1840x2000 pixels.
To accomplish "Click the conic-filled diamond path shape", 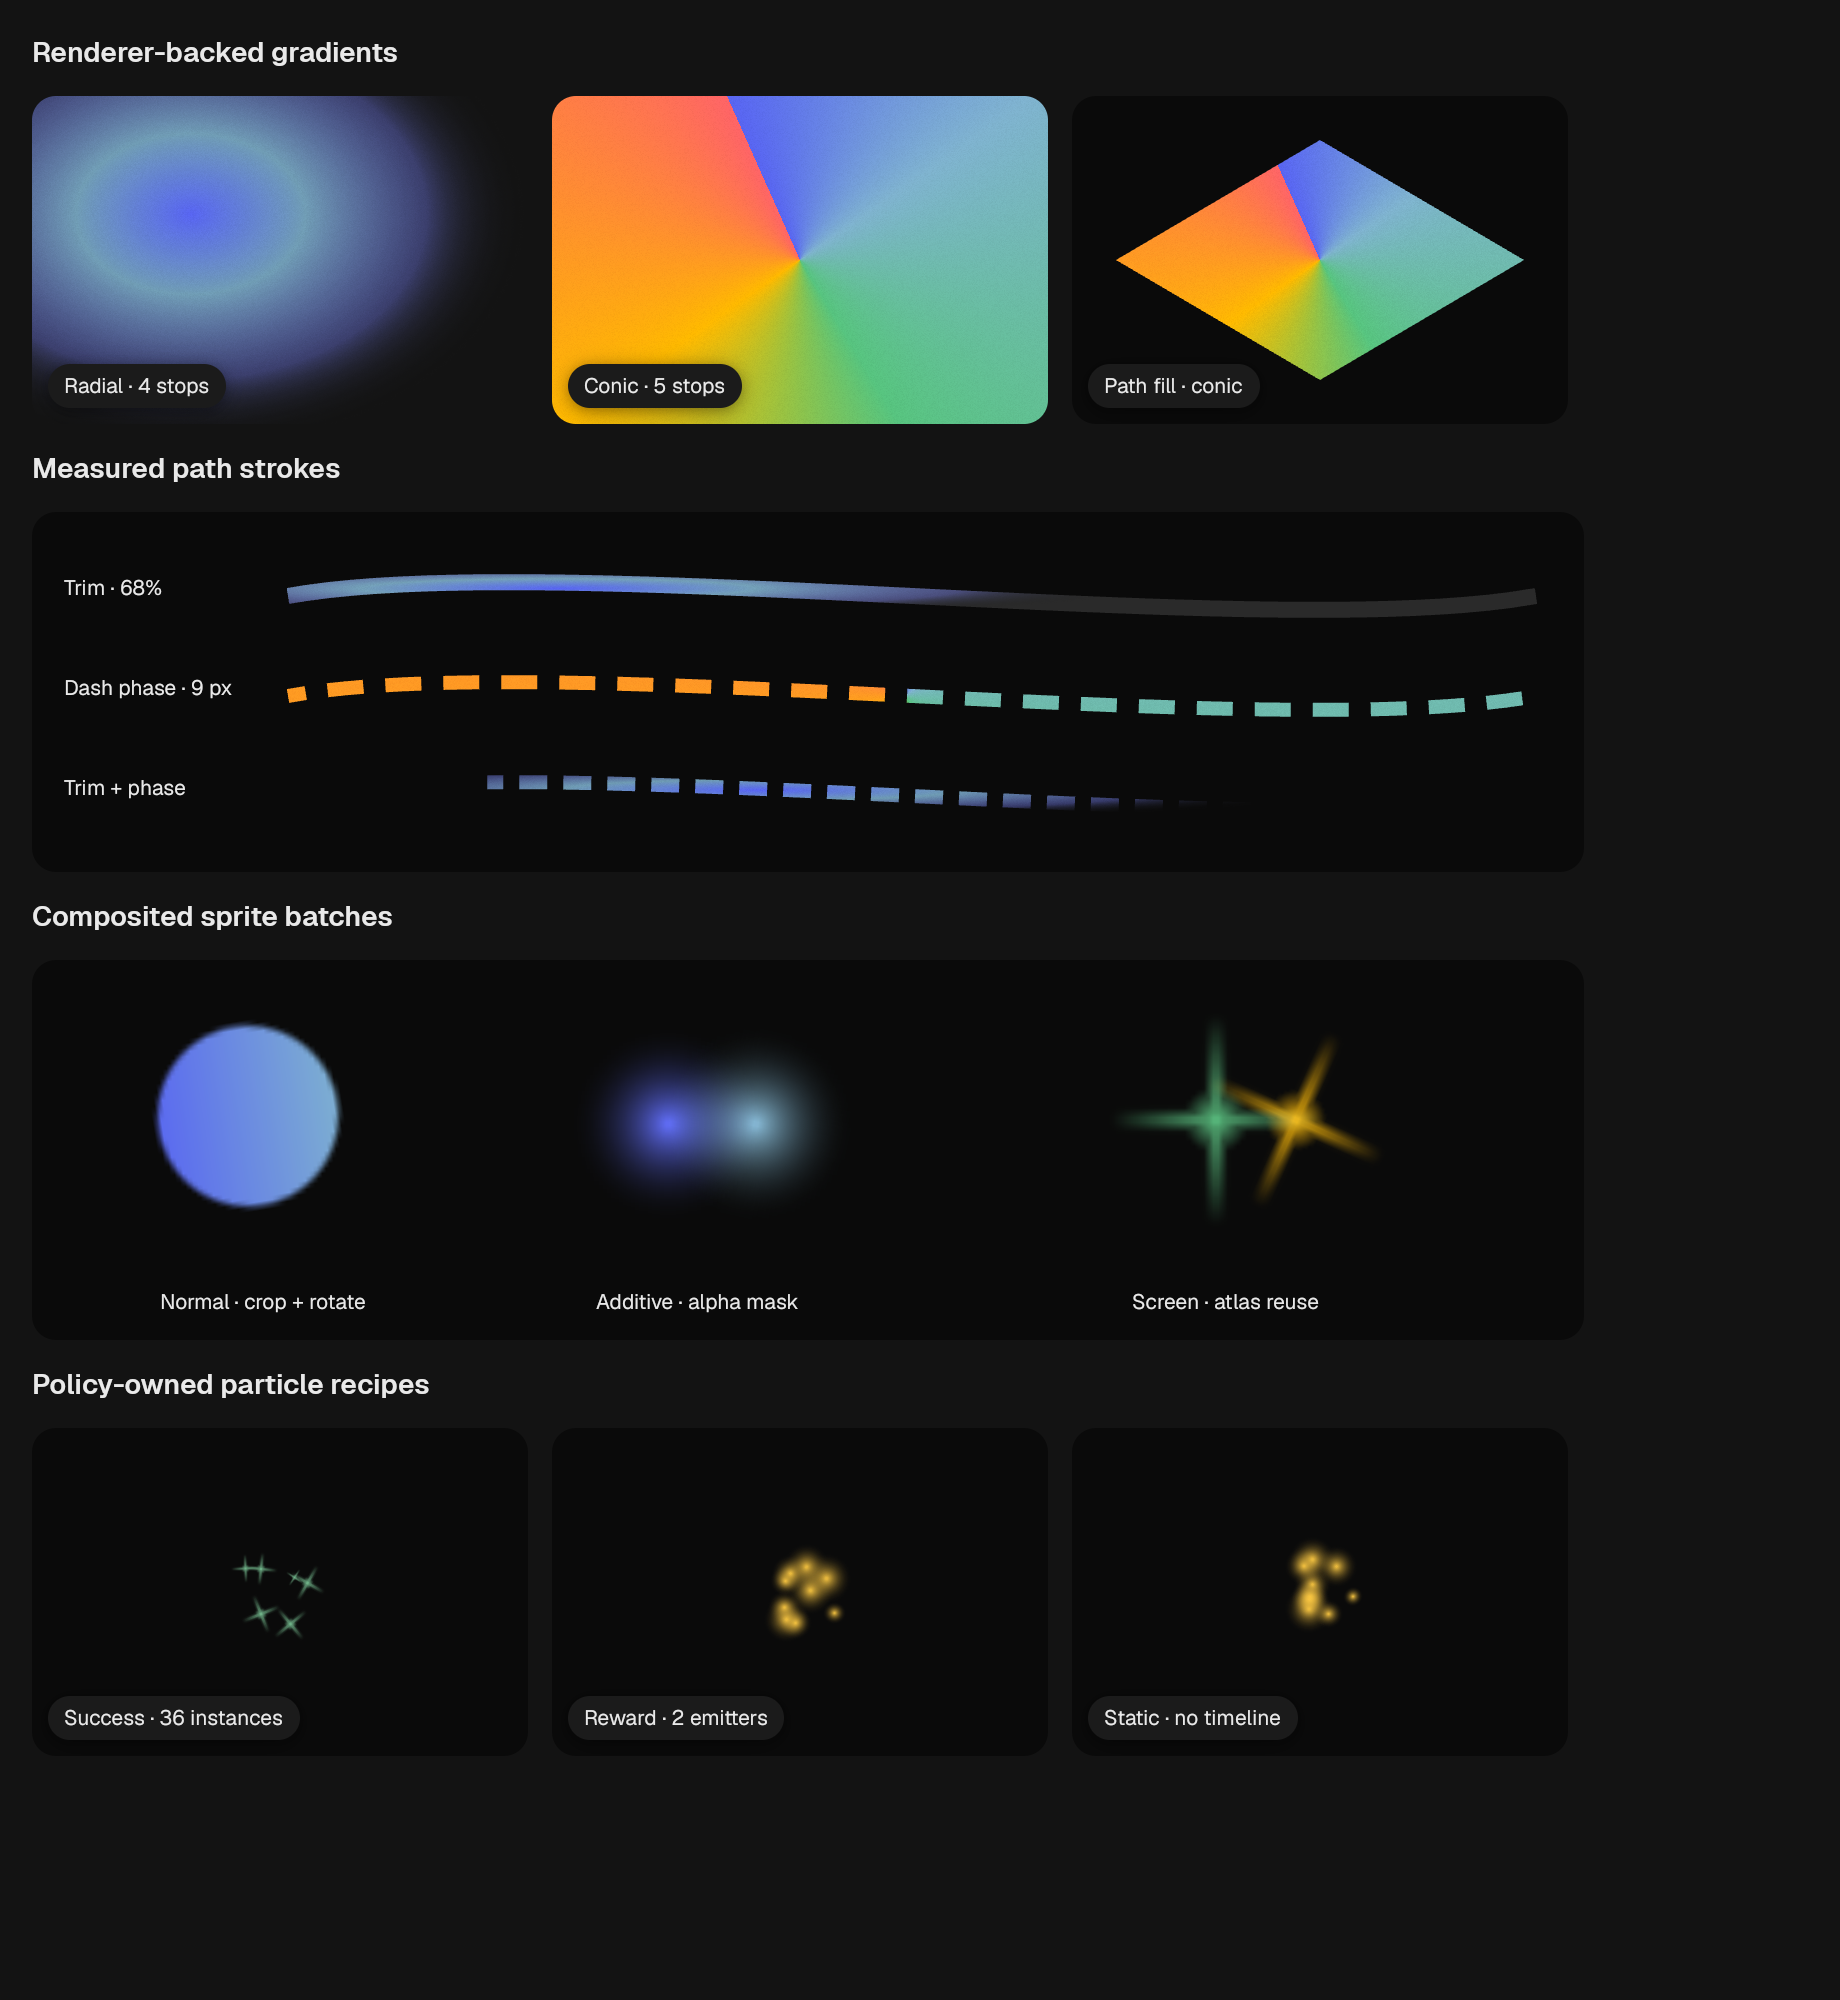I will tap(1320, 260).
